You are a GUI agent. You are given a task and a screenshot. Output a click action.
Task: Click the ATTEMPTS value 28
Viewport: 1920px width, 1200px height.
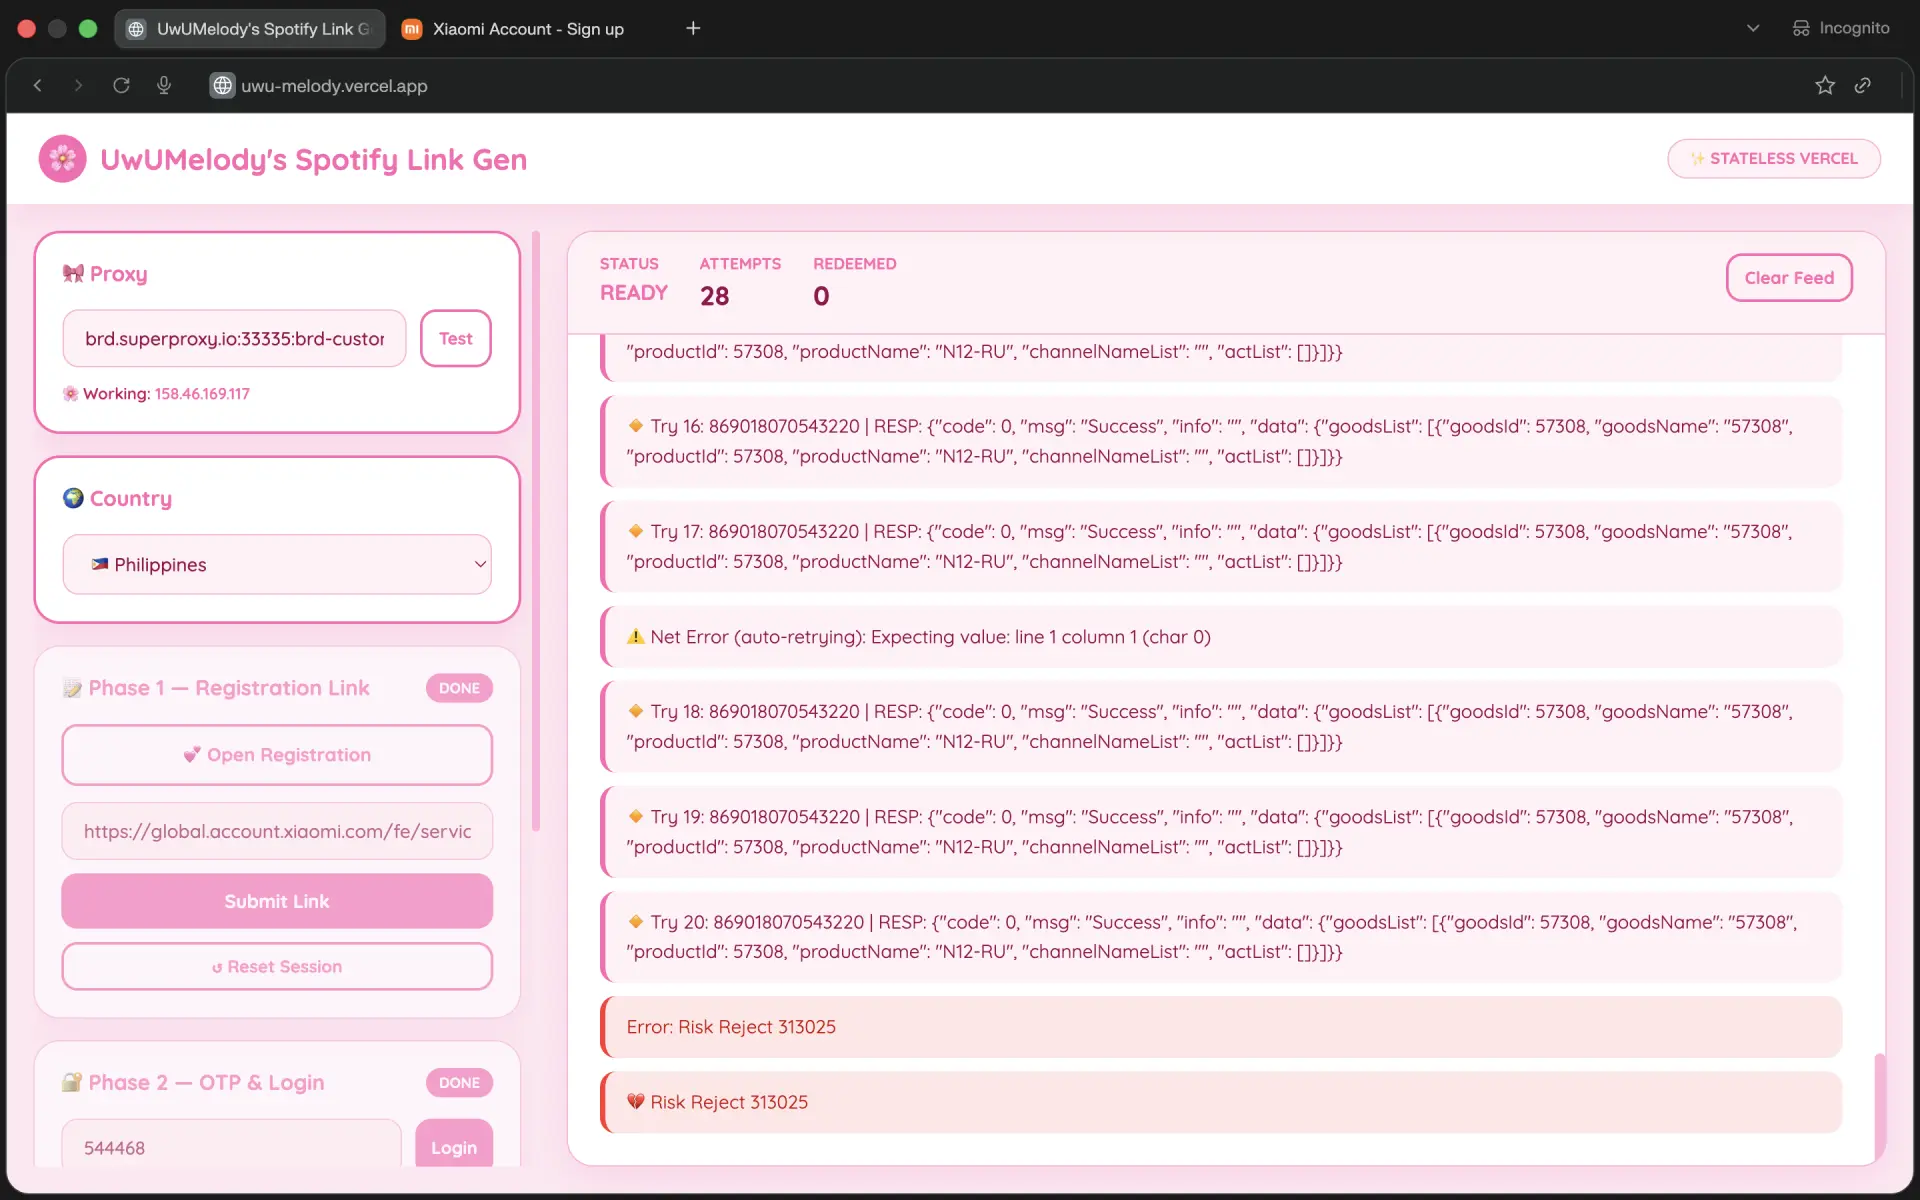[714, 296]
